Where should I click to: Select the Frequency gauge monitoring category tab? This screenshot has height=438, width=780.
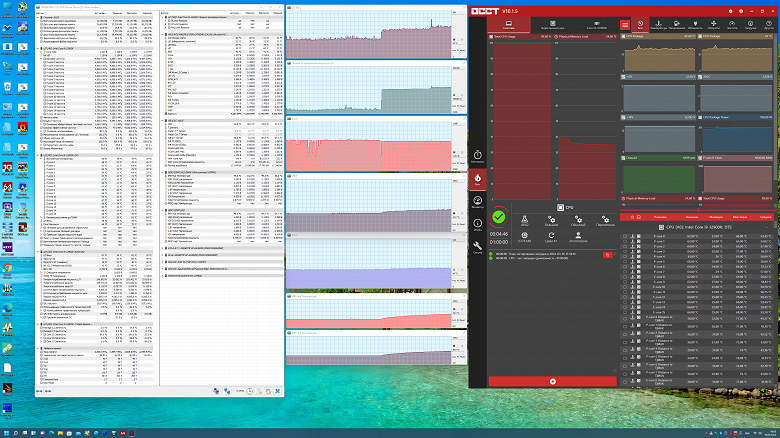(732, 25)
